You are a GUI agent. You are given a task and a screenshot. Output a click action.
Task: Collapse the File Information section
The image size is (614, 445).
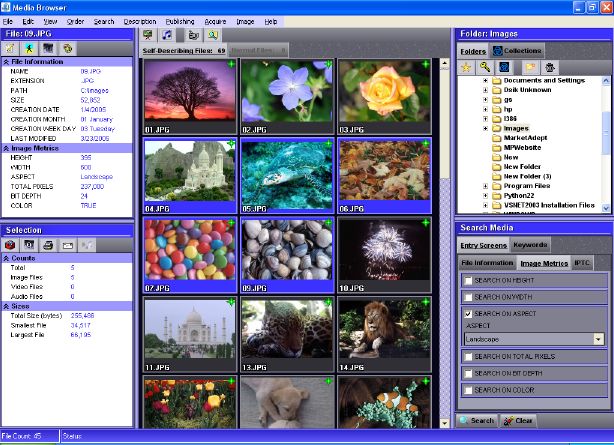pos(7,62)
